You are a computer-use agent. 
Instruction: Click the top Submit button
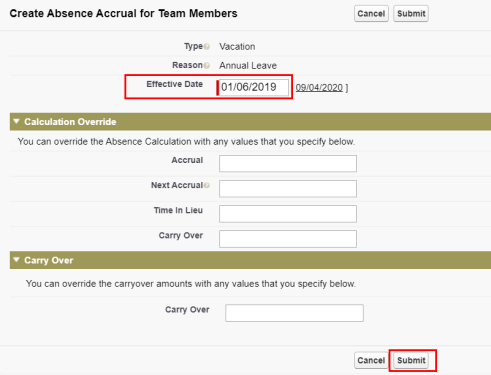tap(411, 14)
